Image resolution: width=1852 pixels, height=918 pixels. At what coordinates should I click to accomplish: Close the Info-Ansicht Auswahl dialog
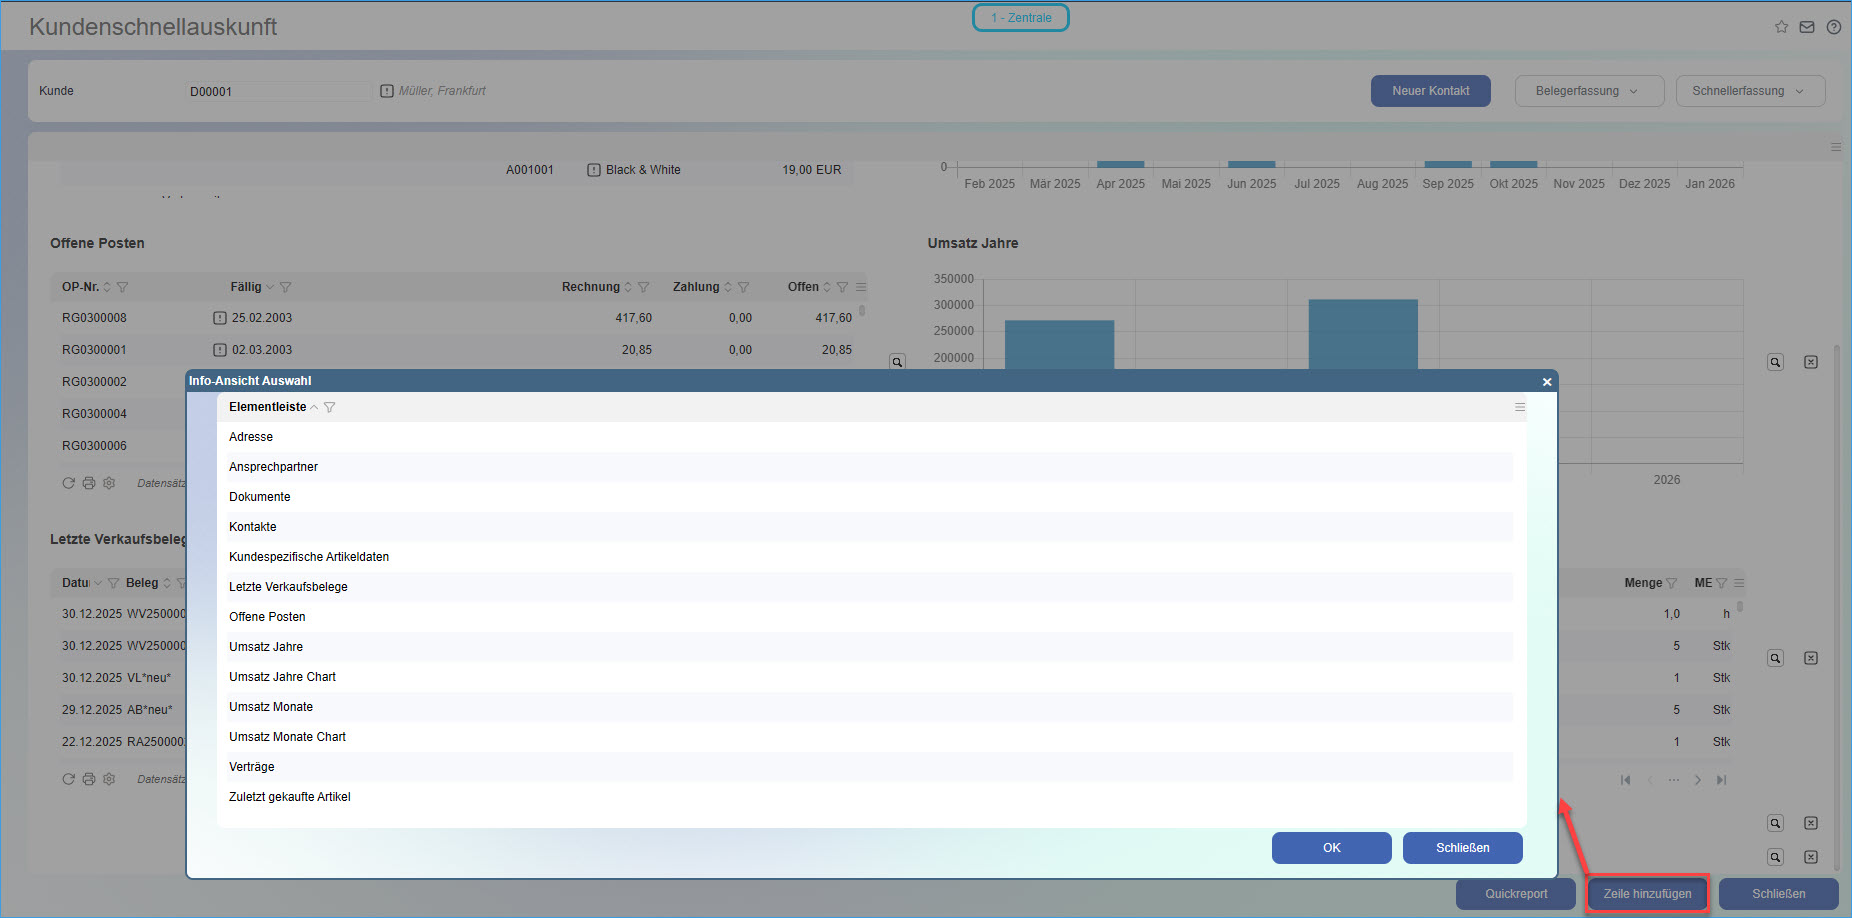point(1546,381)
